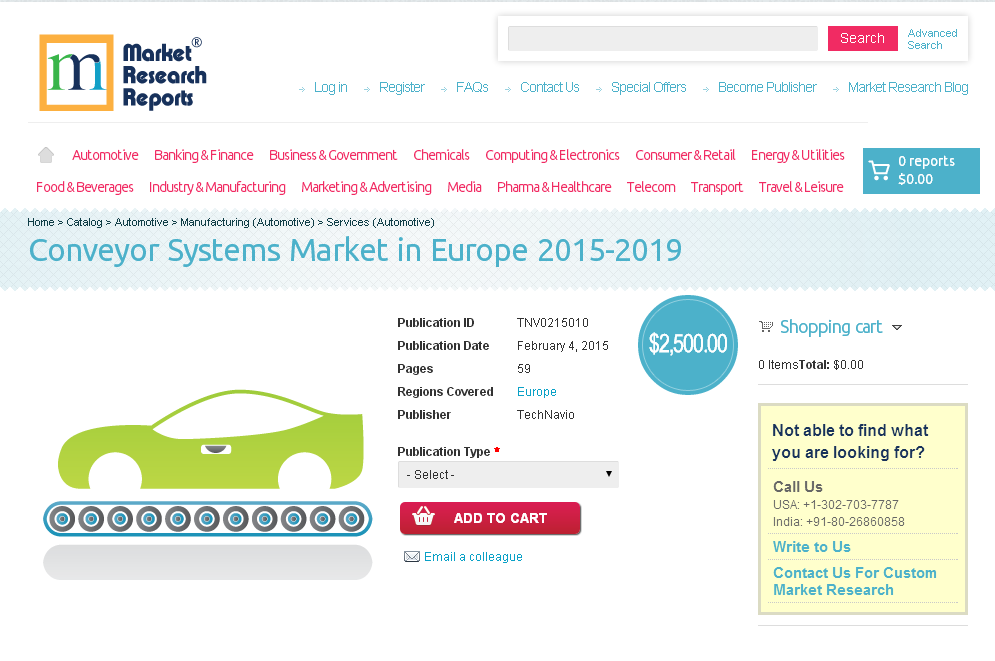The width and height of the screenshot is (995, 661).
Task: Select the $2,500.00 price badge
Action: click(x=687, y=344)
